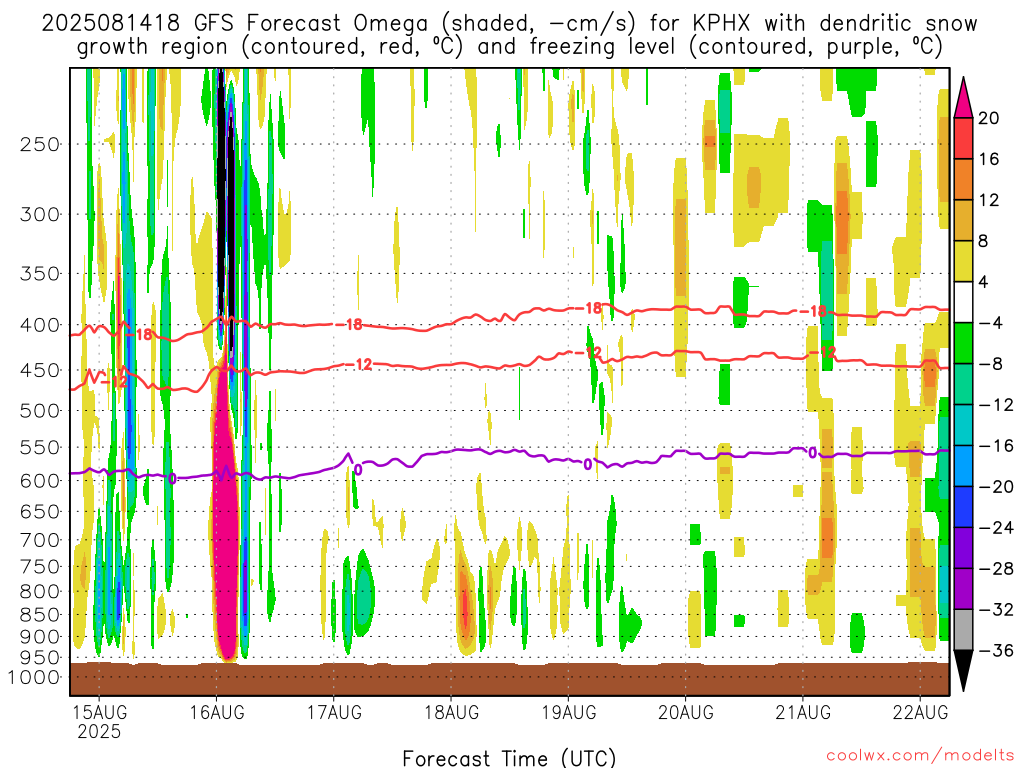1024x768 pixels.
Task: Click the brown surface band in the chart
Action: click(509, 679)
